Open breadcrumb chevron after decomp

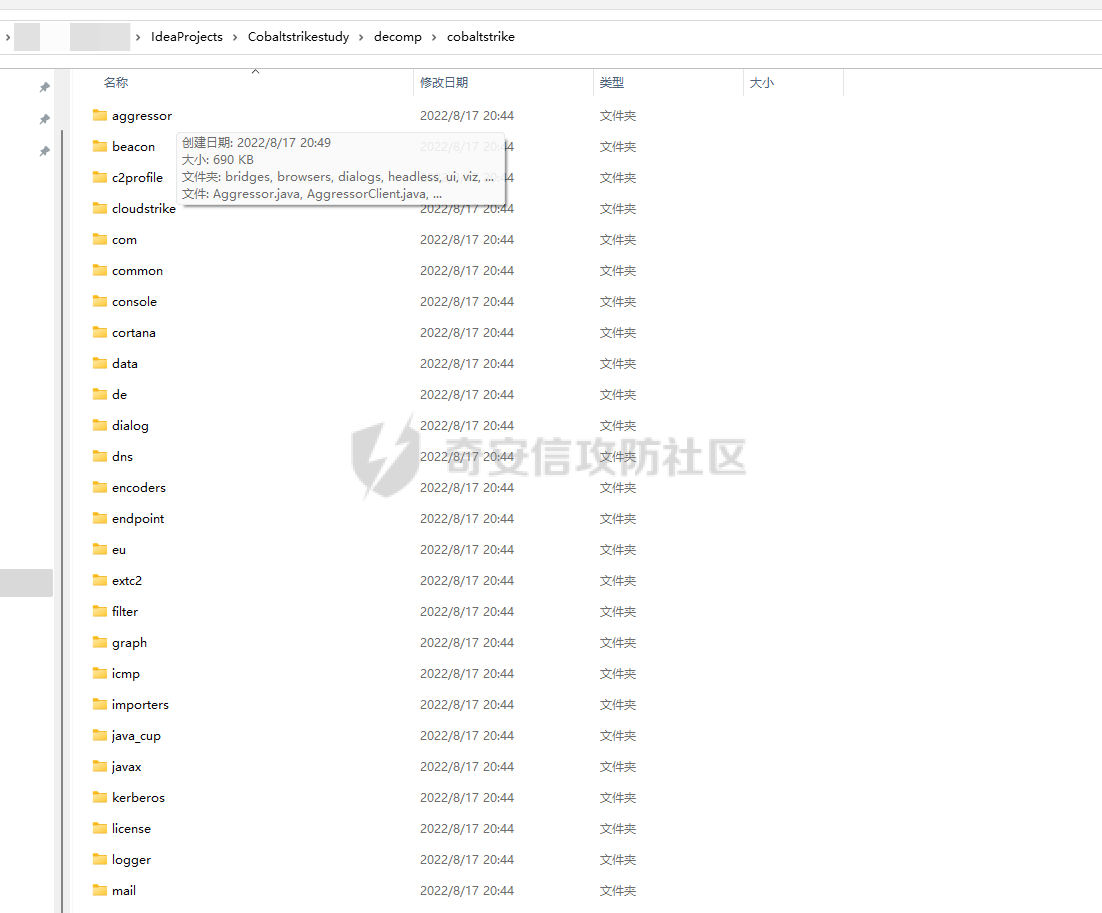point(434,37)
